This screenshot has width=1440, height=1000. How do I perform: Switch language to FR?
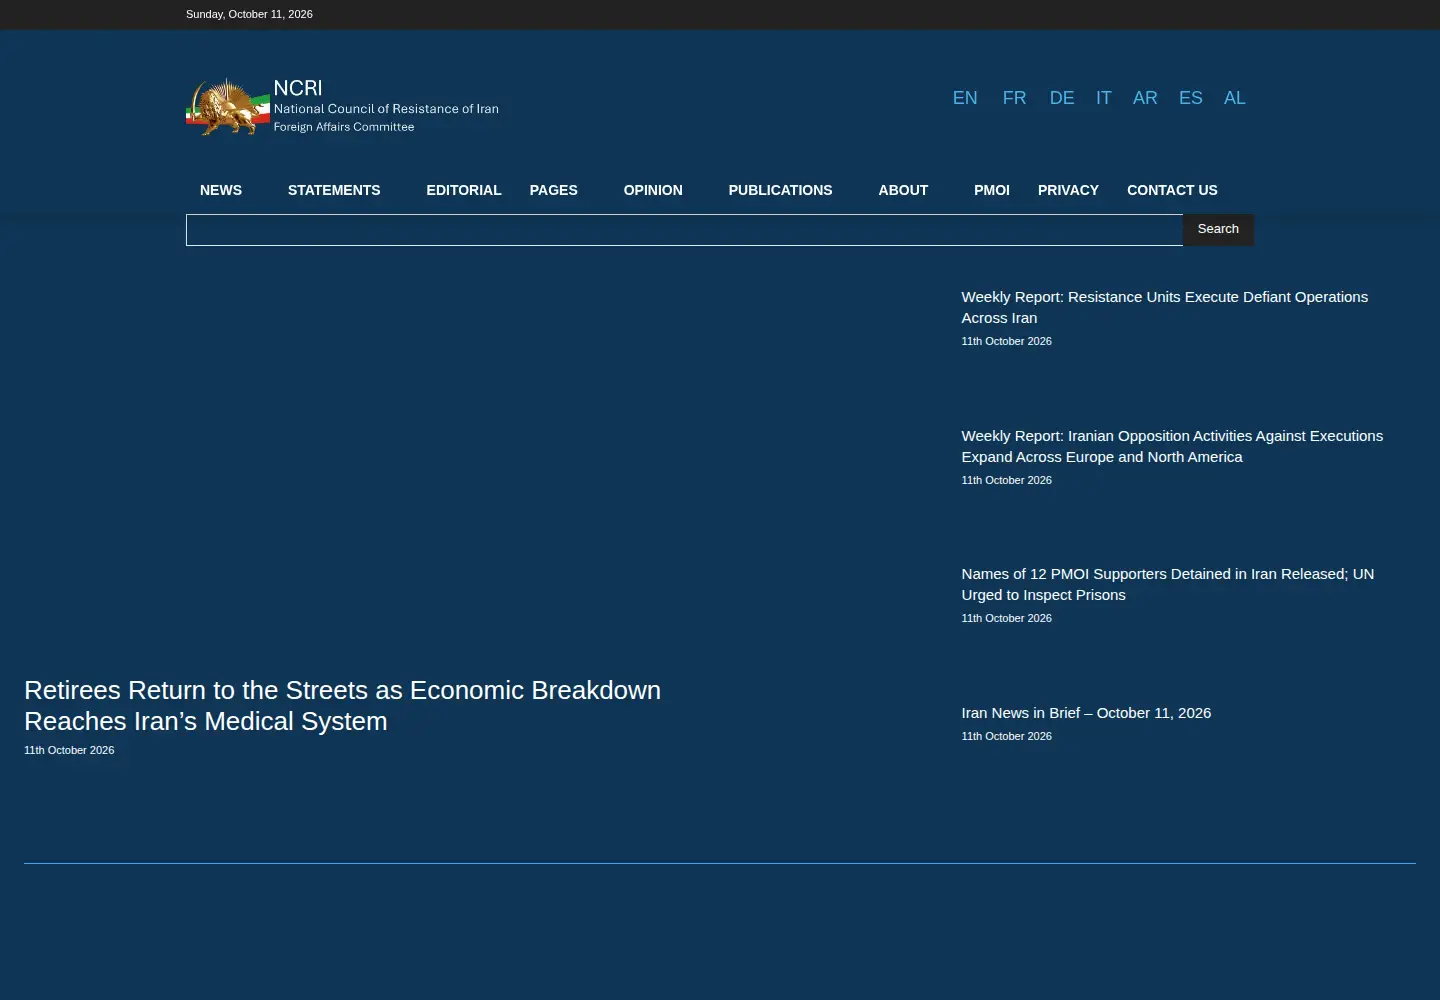(1015, 98)
